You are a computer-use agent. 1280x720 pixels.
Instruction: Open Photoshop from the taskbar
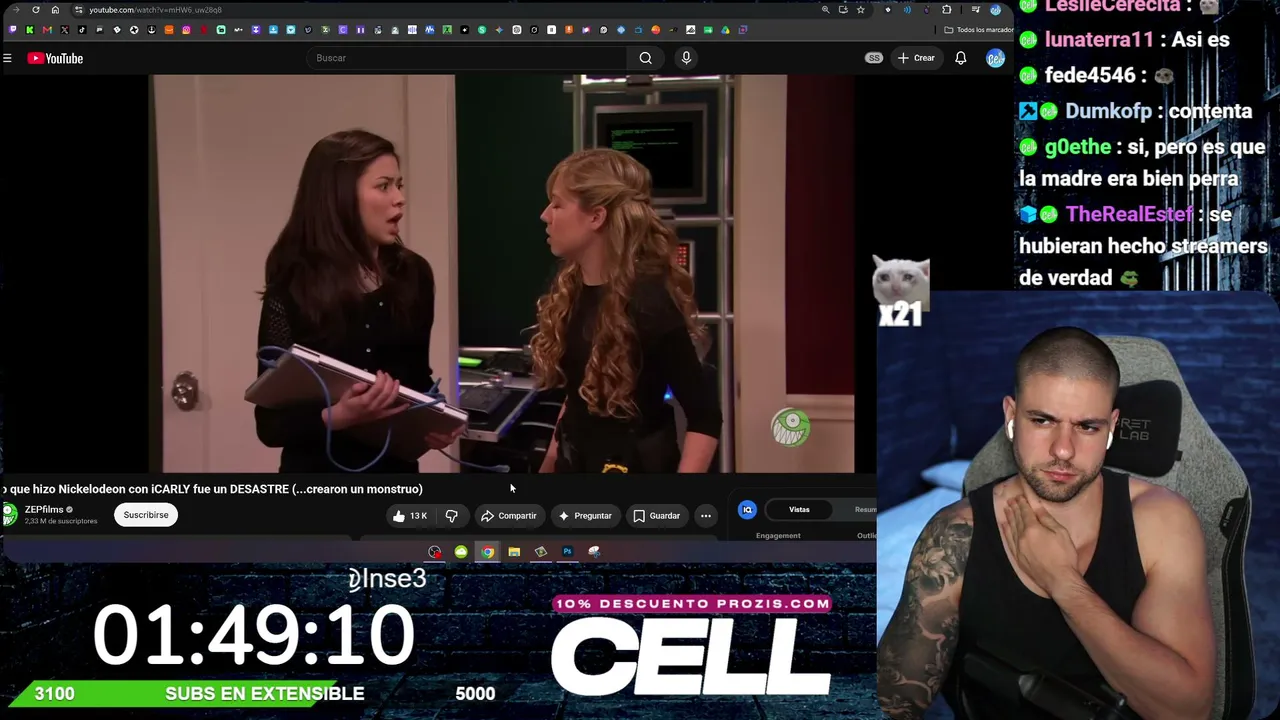567,552
